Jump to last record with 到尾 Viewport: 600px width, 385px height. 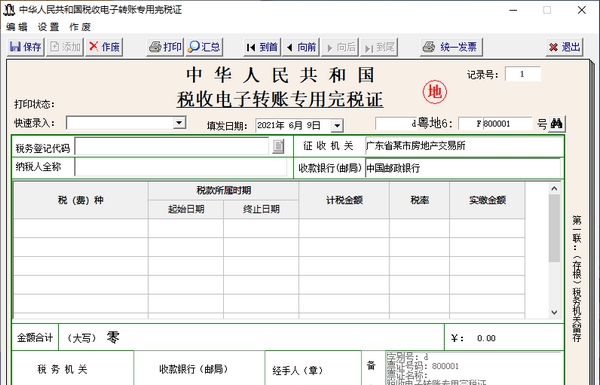[x=379, y=47]
